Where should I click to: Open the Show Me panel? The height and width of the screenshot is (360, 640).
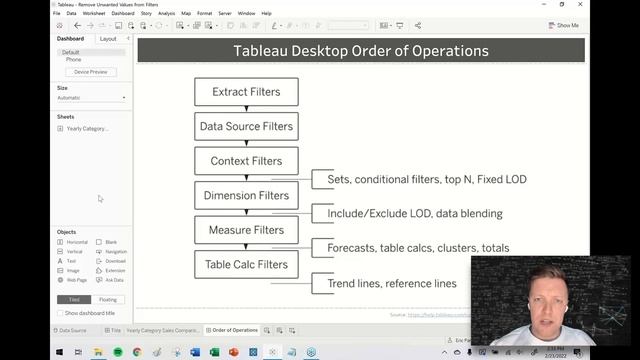pos(563,25)
